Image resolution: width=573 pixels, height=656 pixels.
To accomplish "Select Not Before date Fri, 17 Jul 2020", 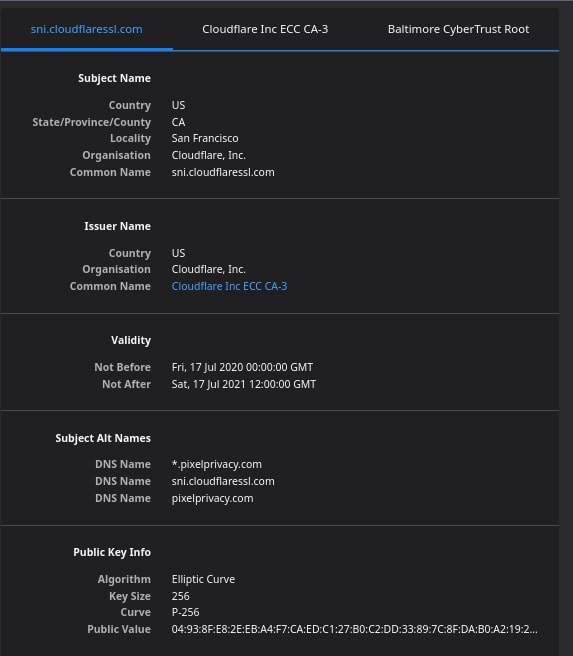I will click(242, 367).
